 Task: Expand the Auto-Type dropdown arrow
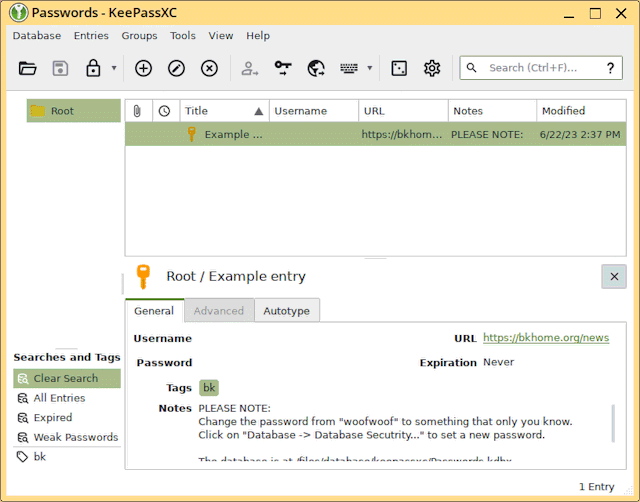pyautogui.click(x=370, y=68)
